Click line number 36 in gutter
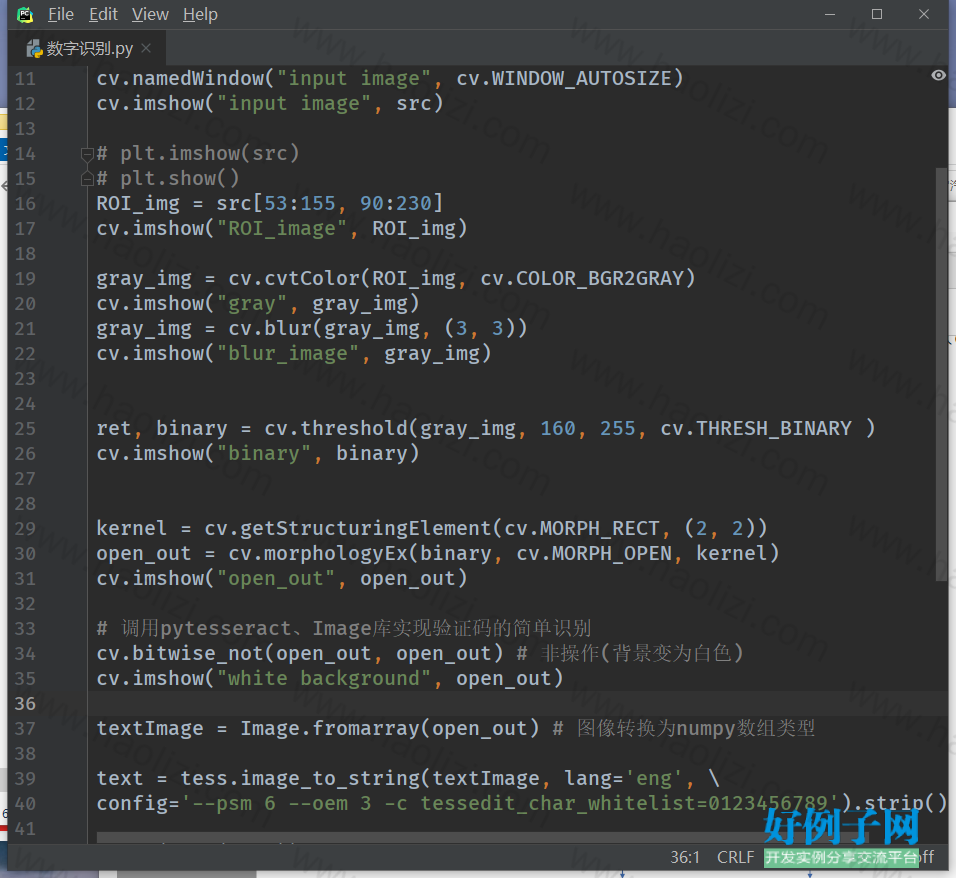Viewport: 956px width, 878px height. click(26, 704)
